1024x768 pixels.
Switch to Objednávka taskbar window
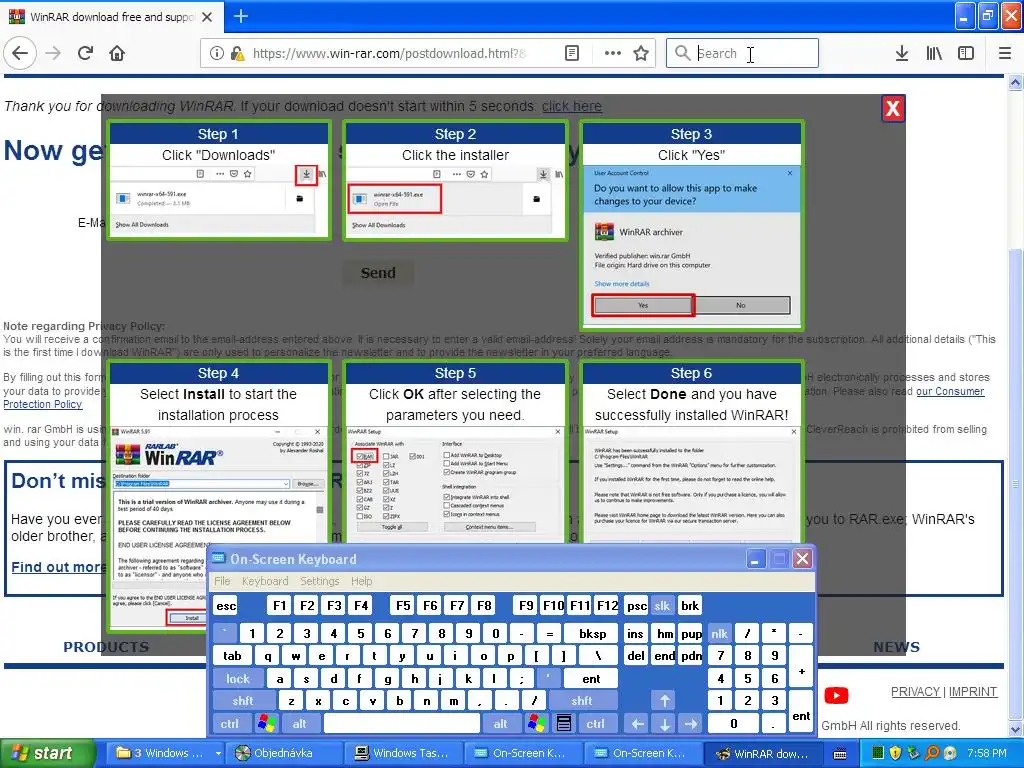[285, 754]
